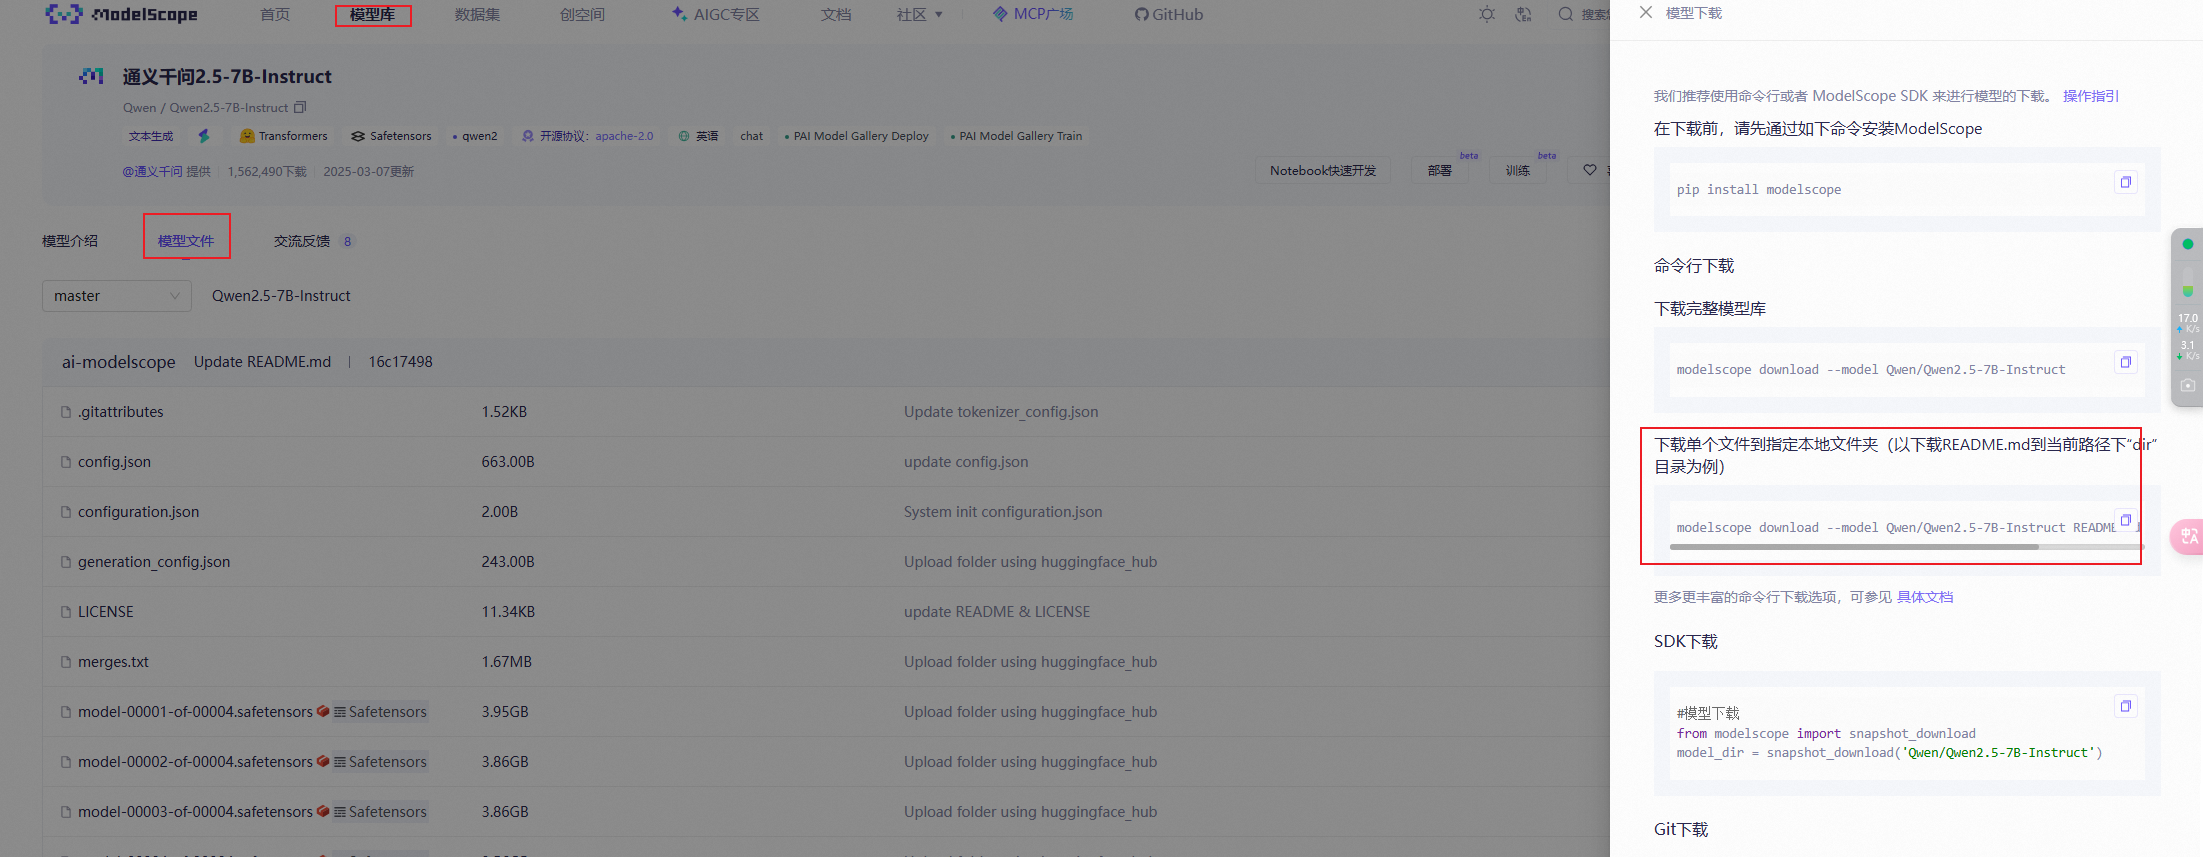Click Notebook快速开发 button
The height and width of the screenshot is (857, 2203).
(x=1323, y=171)
